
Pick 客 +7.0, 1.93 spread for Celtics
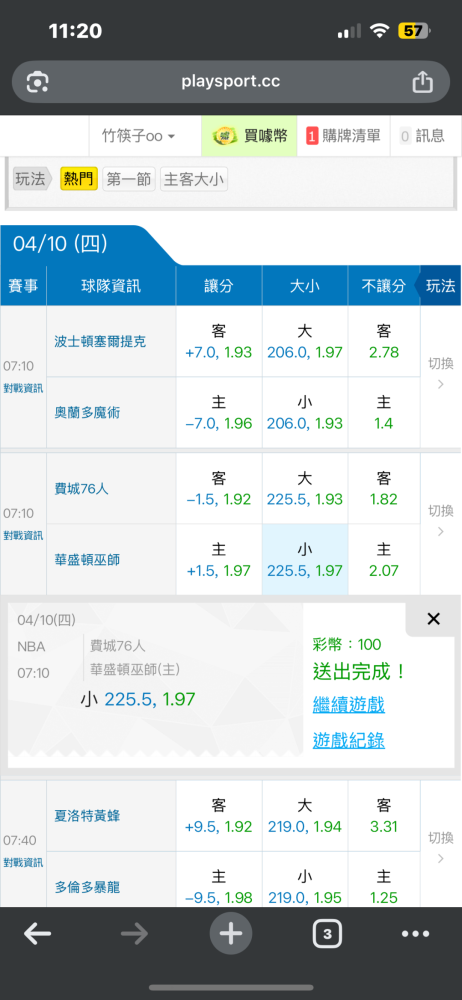point(219,341)
